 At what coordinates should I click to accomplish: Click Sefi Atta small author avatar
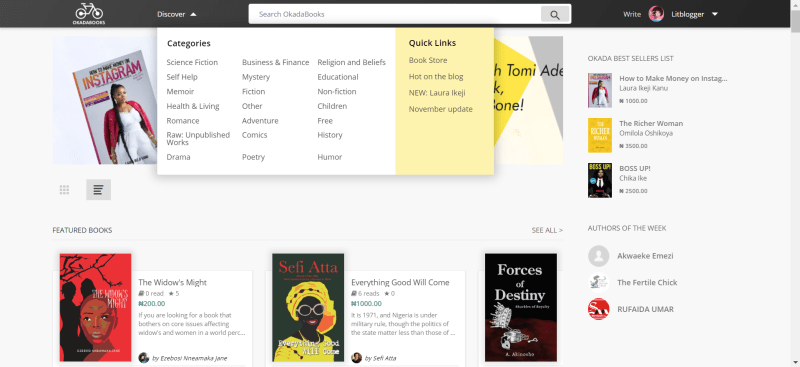(357, 358)
